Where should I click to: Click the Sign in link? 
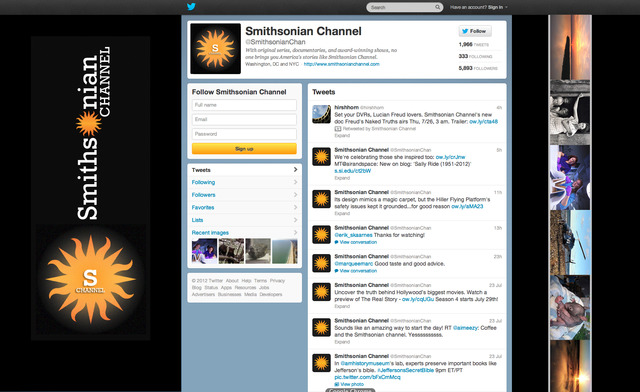coord(495,7)
